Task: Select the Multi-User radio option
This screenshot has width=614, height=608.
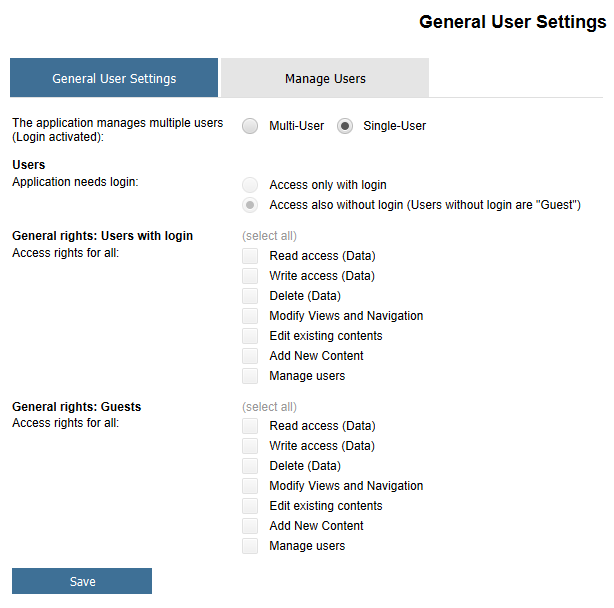Action: click(x=250, y=126)
